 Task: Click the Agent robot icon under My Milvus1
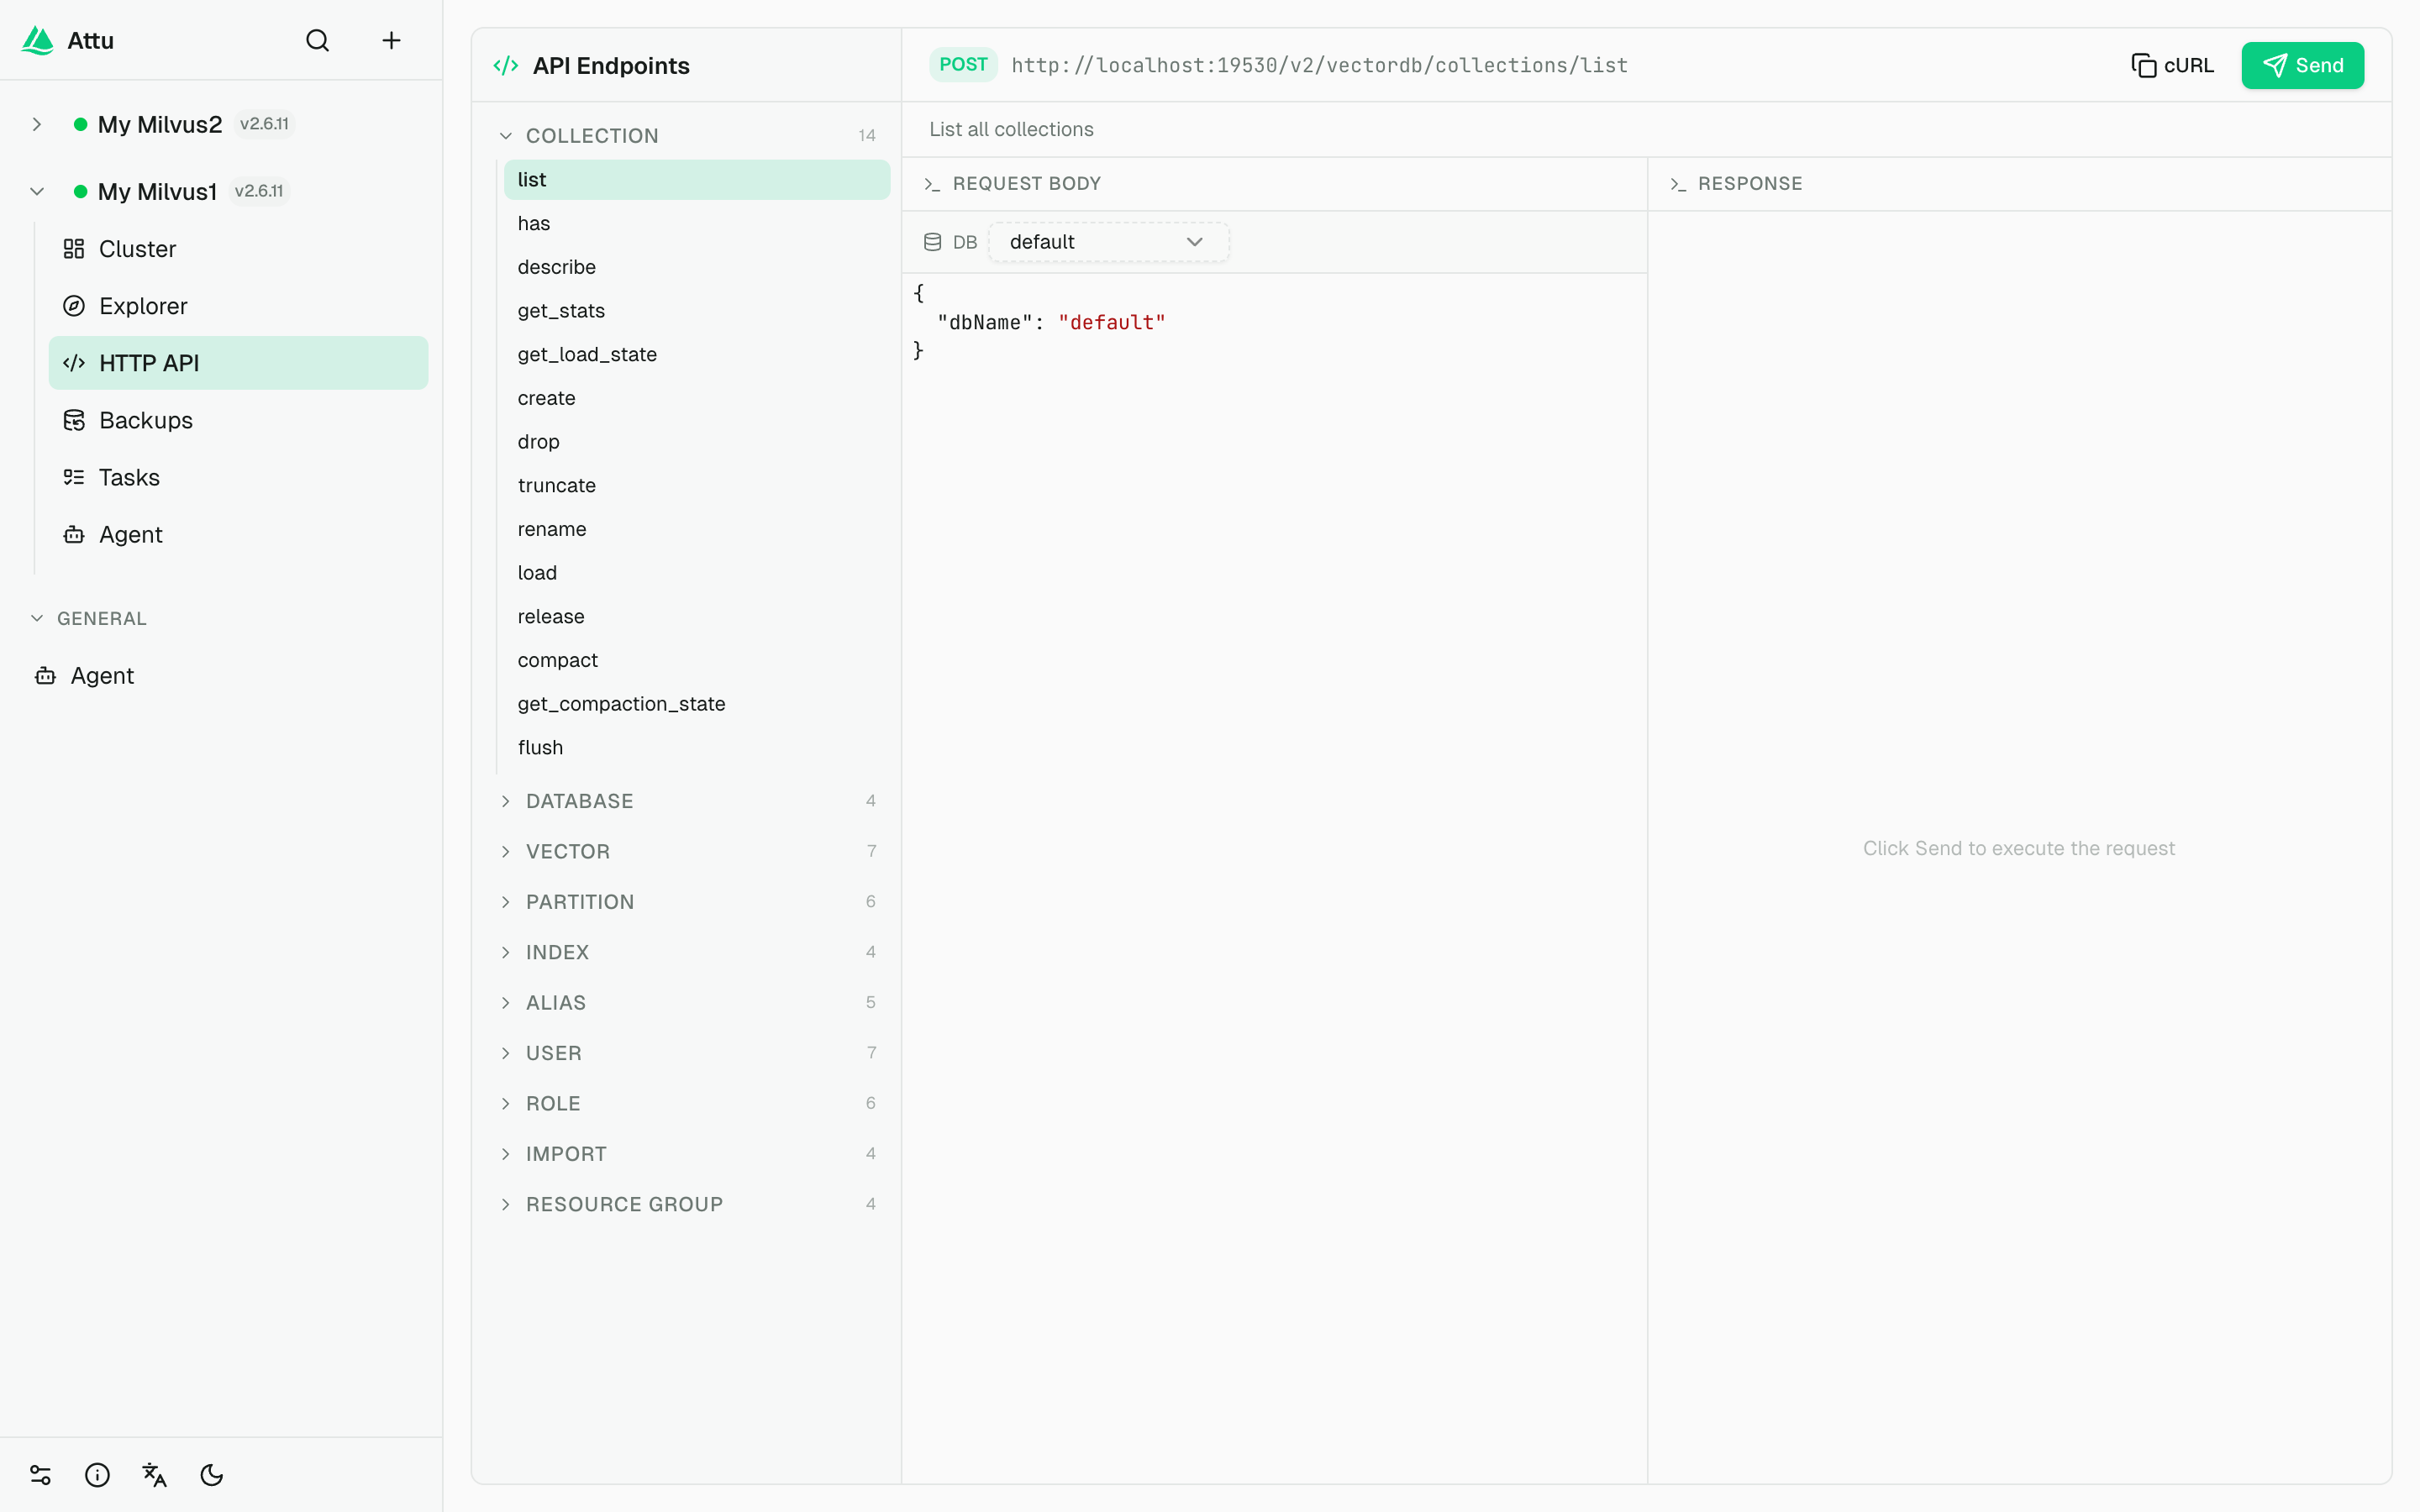point(74,534)
